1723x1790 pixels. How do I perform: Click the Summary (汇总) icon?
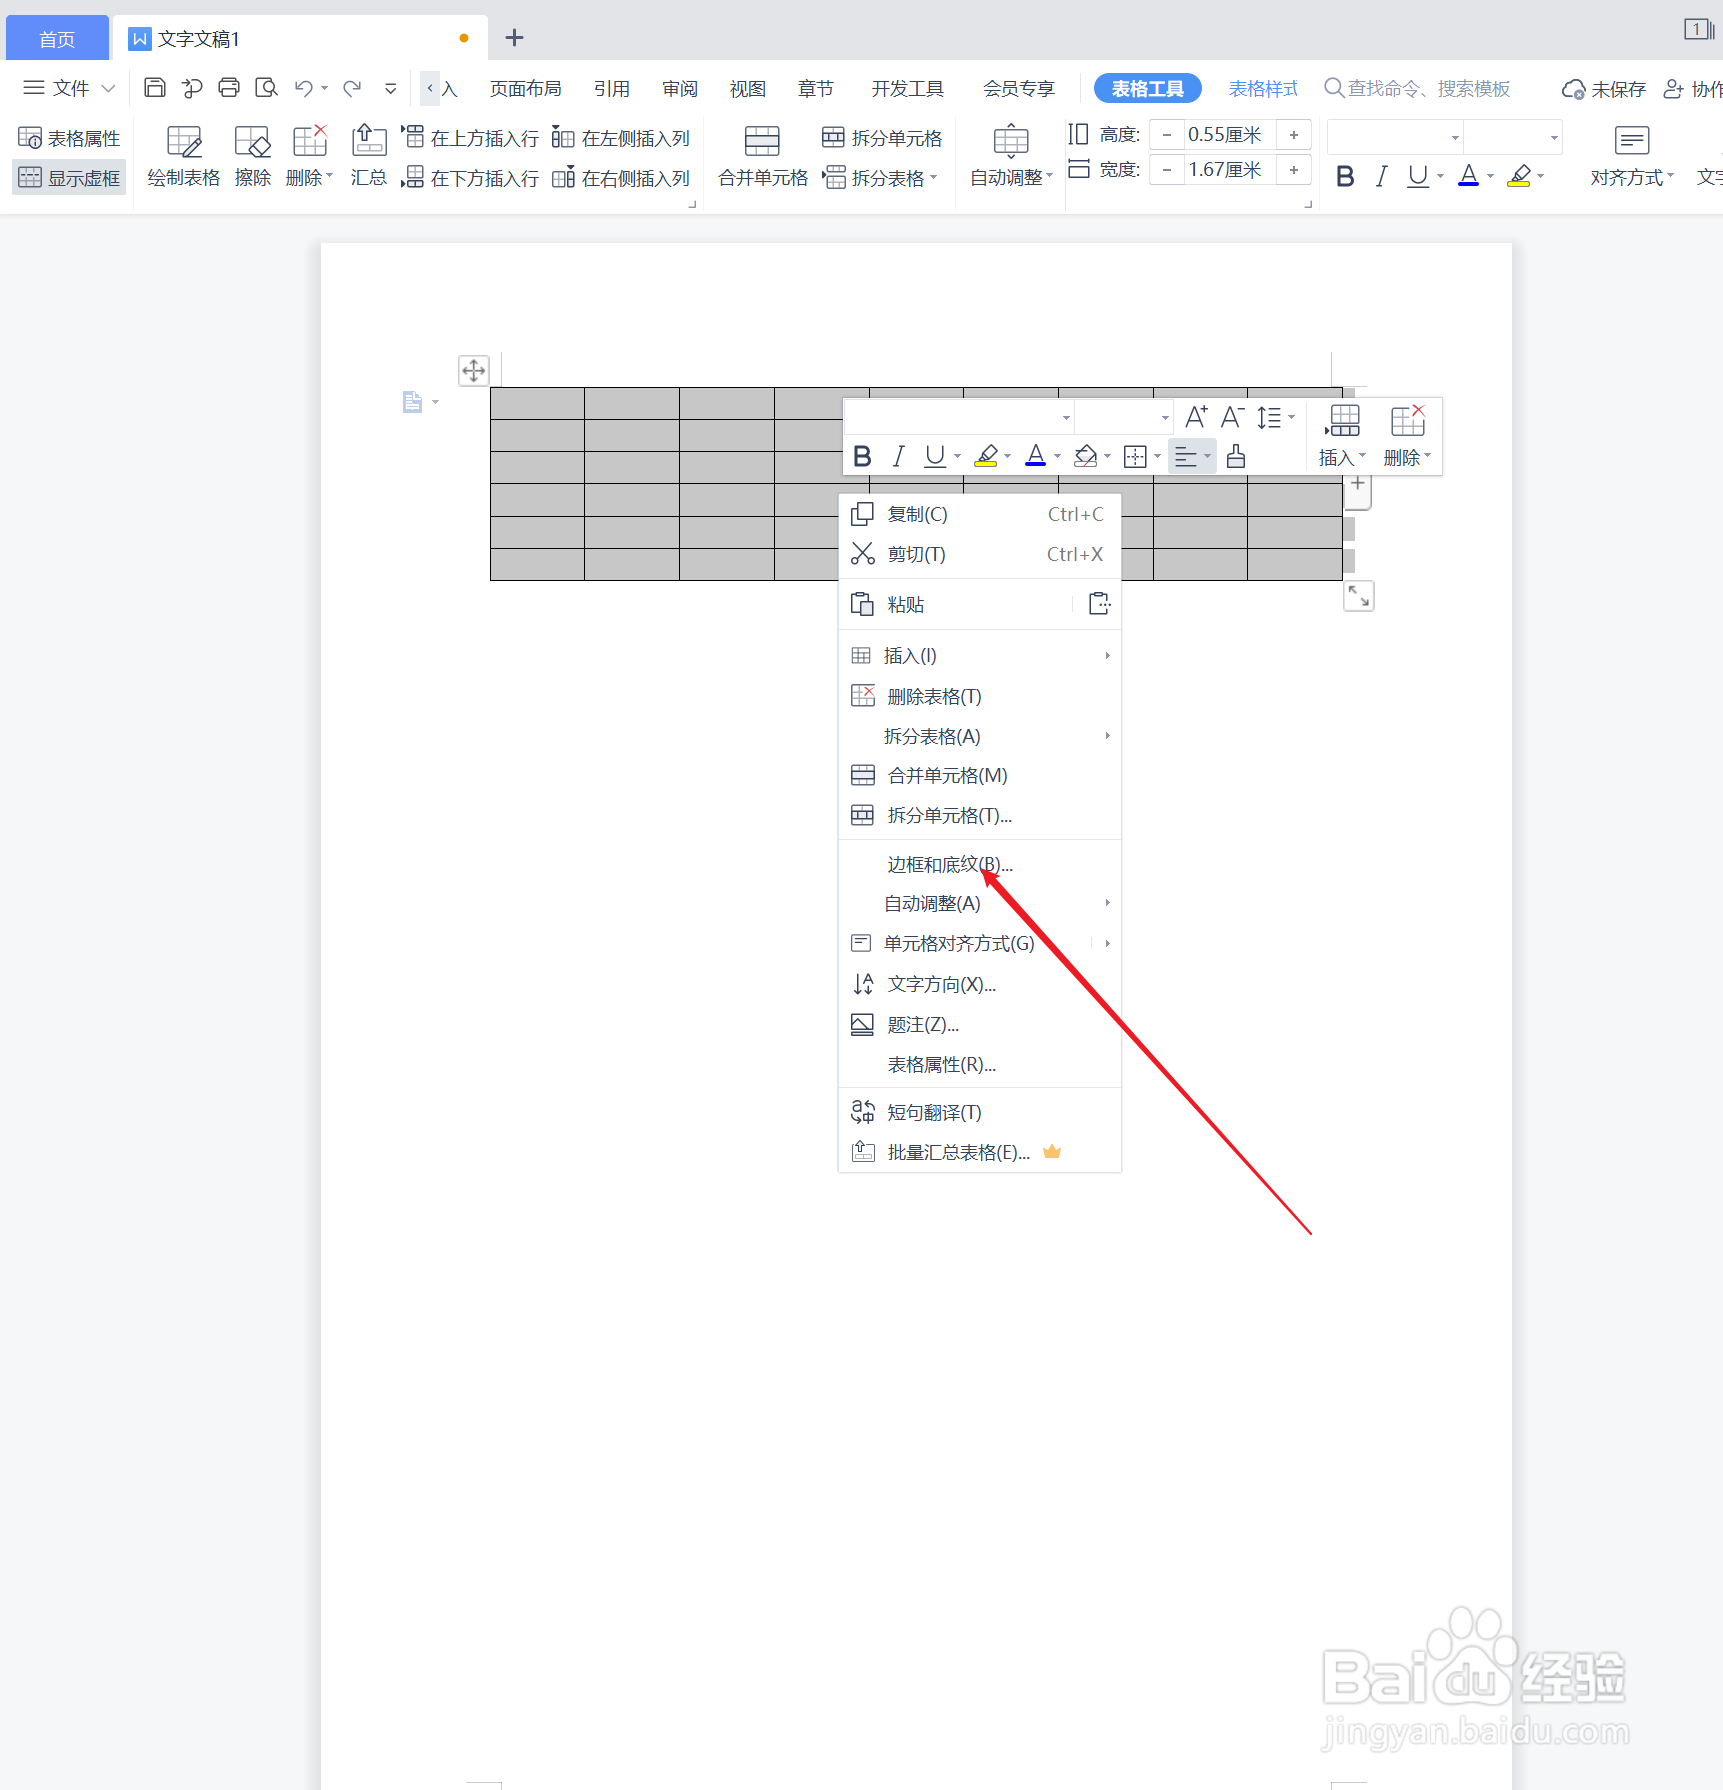pos(369,157)
